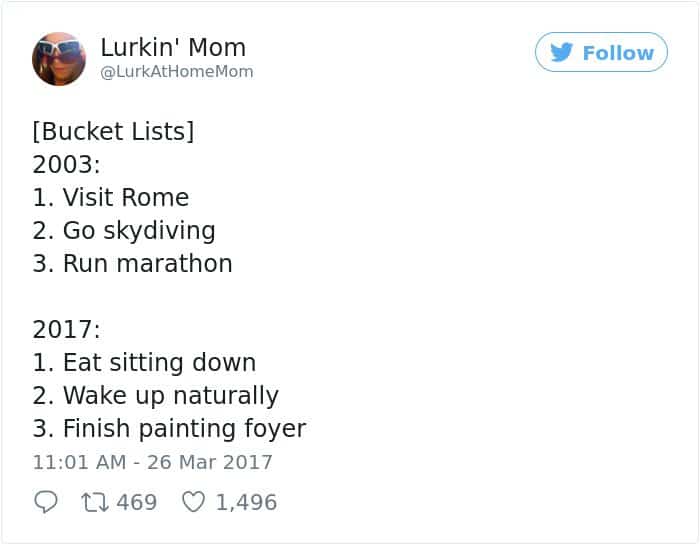Open Lurkin' Mom's profile picture
This screenshot has height=545, width=700.
click(59, 58)
